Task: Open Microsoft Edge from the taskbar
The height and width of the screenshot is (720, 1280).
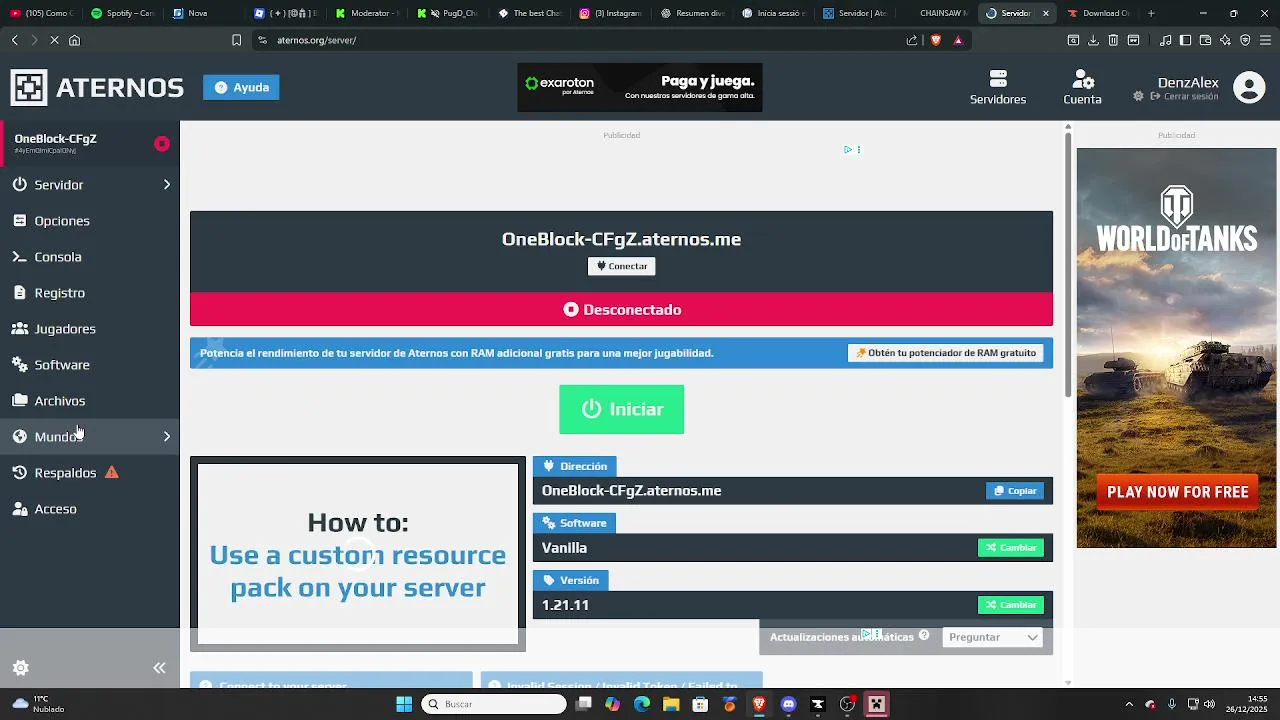Action: click(x=642, y=704)
